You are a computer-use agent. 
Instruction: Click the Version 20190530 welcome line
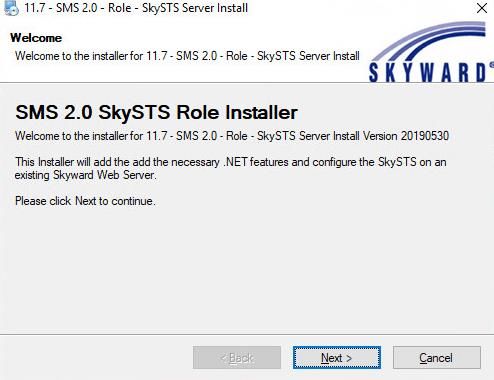coord(232,136)
